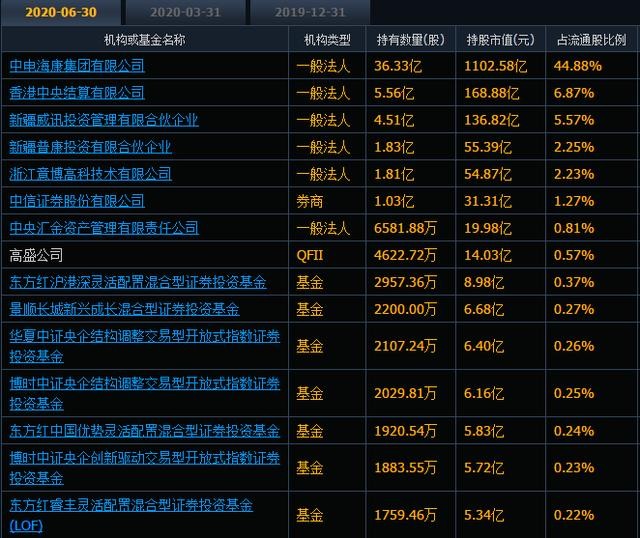Screen dimensions: 640x538
Task: Click the 机构或基金名称 column header
Action: [145, 40]
